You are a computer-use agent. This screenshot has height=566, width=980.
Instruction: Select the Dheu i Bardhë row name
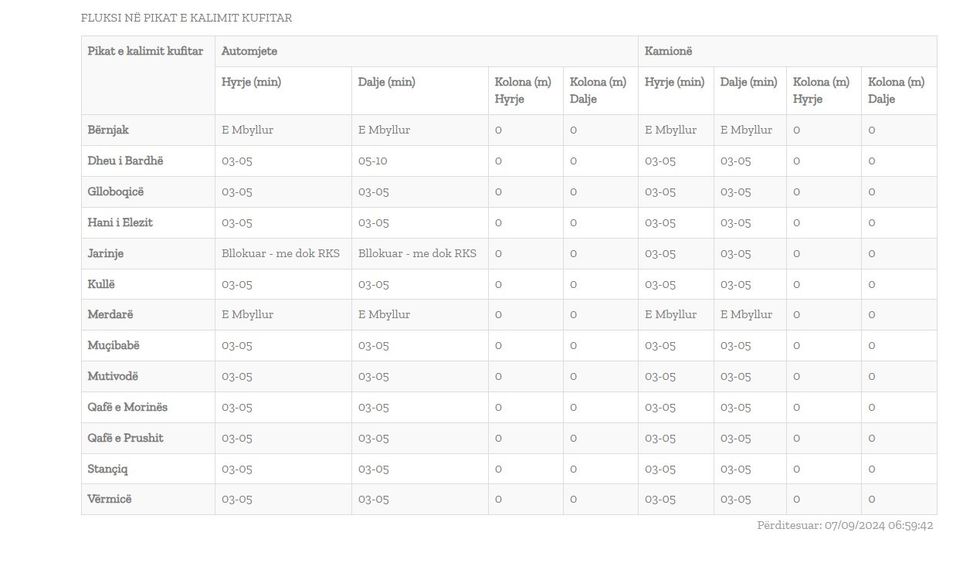[x=125, y=161]
